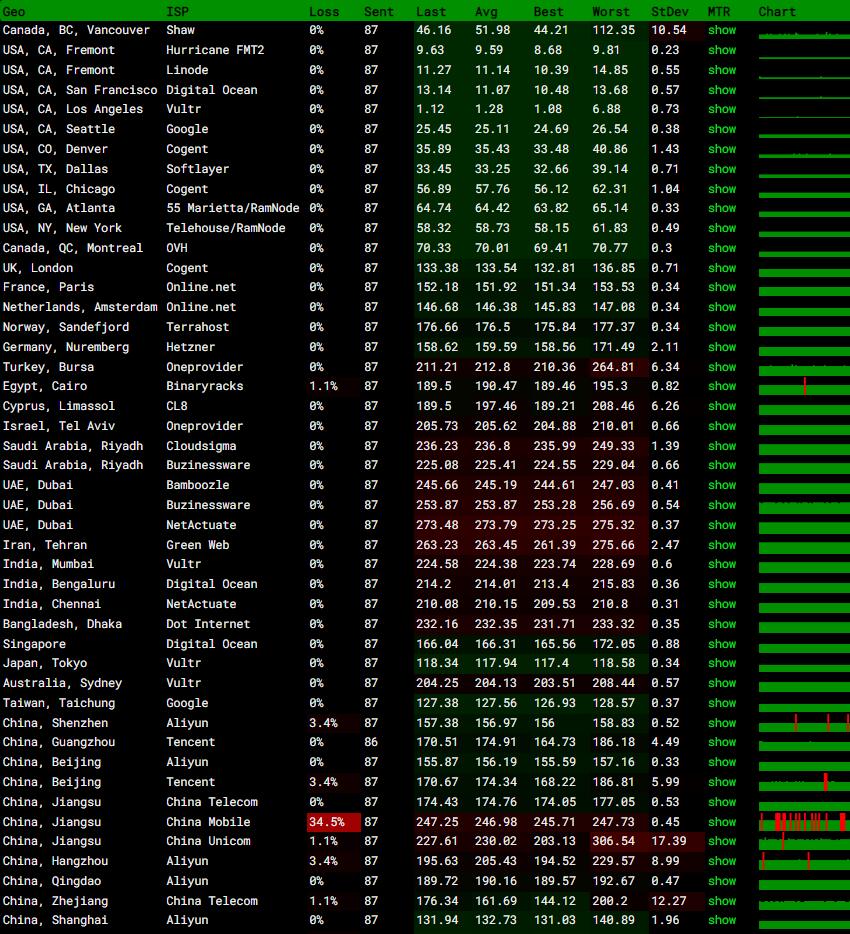
Task: Open MTR for Tokyo Vultr
Action: (722, 663)
